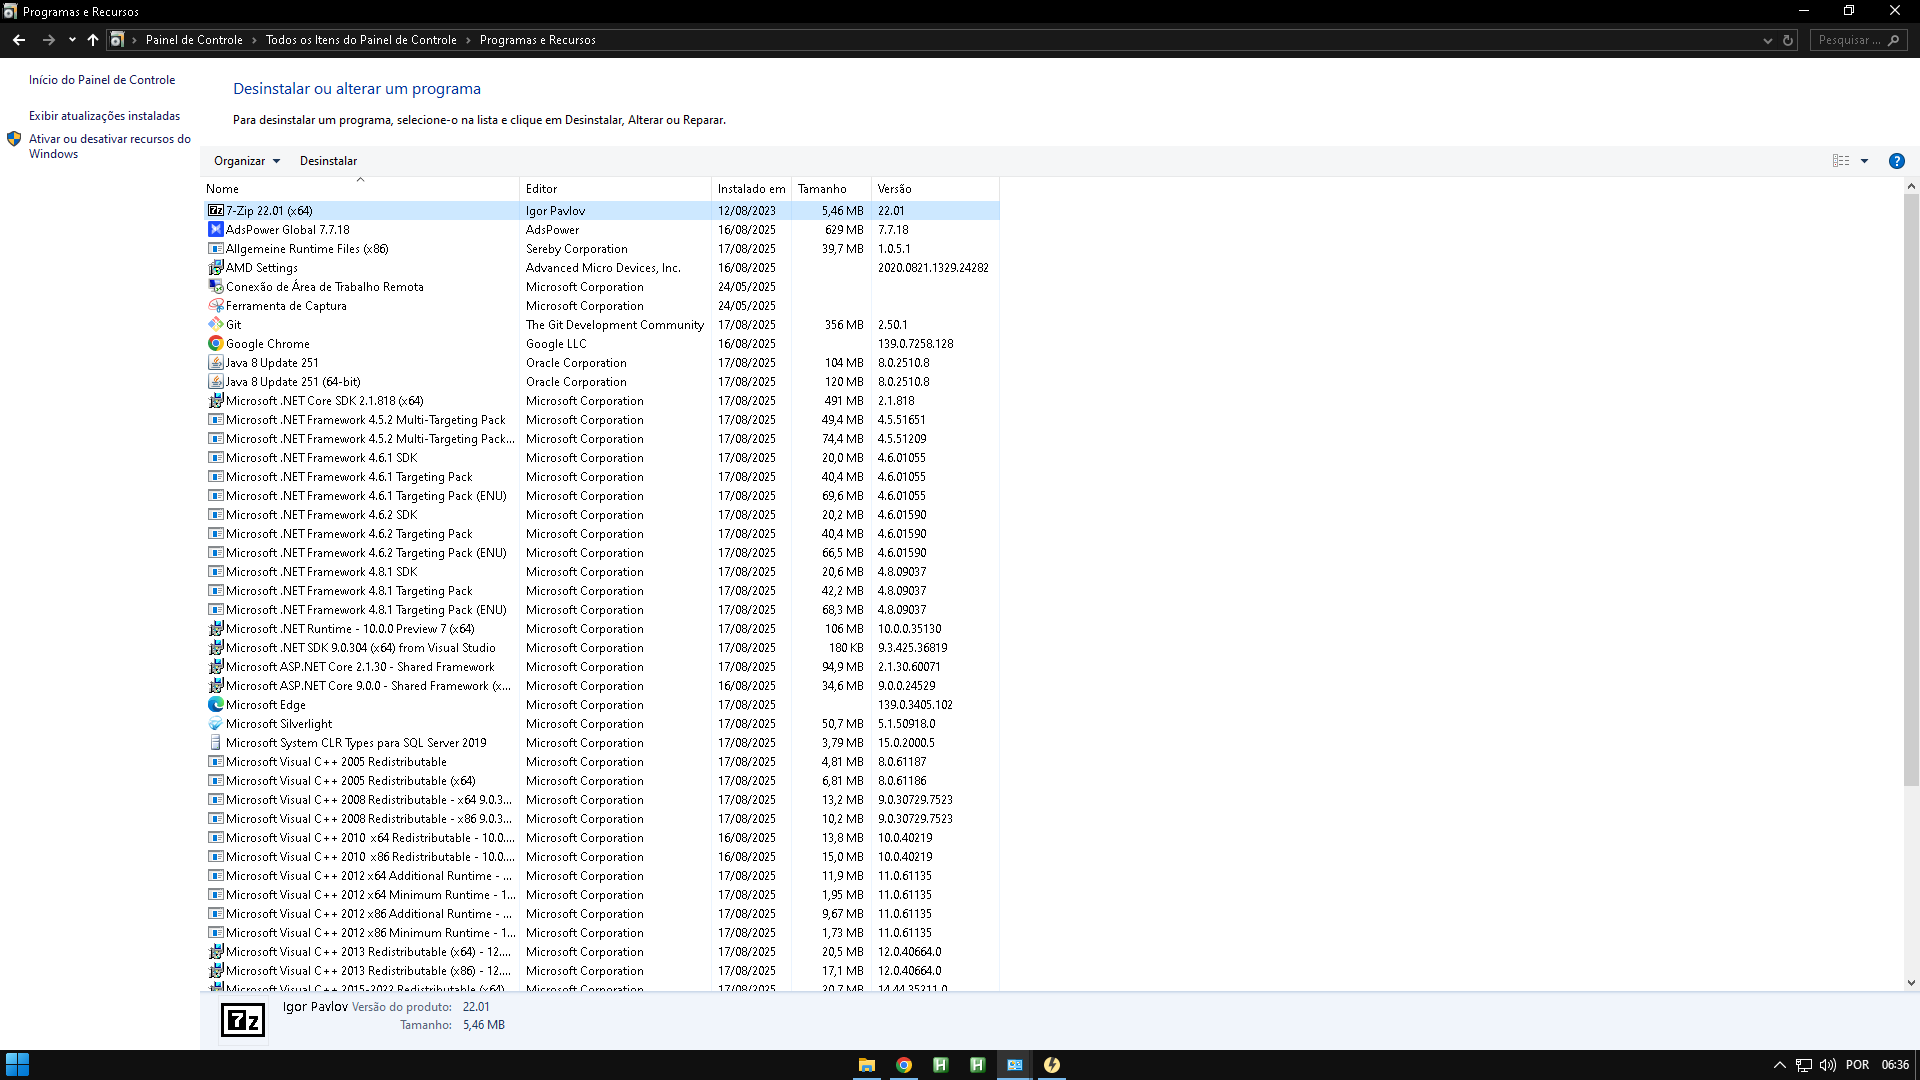
Task: Click the Pesquisar search field
Action: [x=1858, y=40]
